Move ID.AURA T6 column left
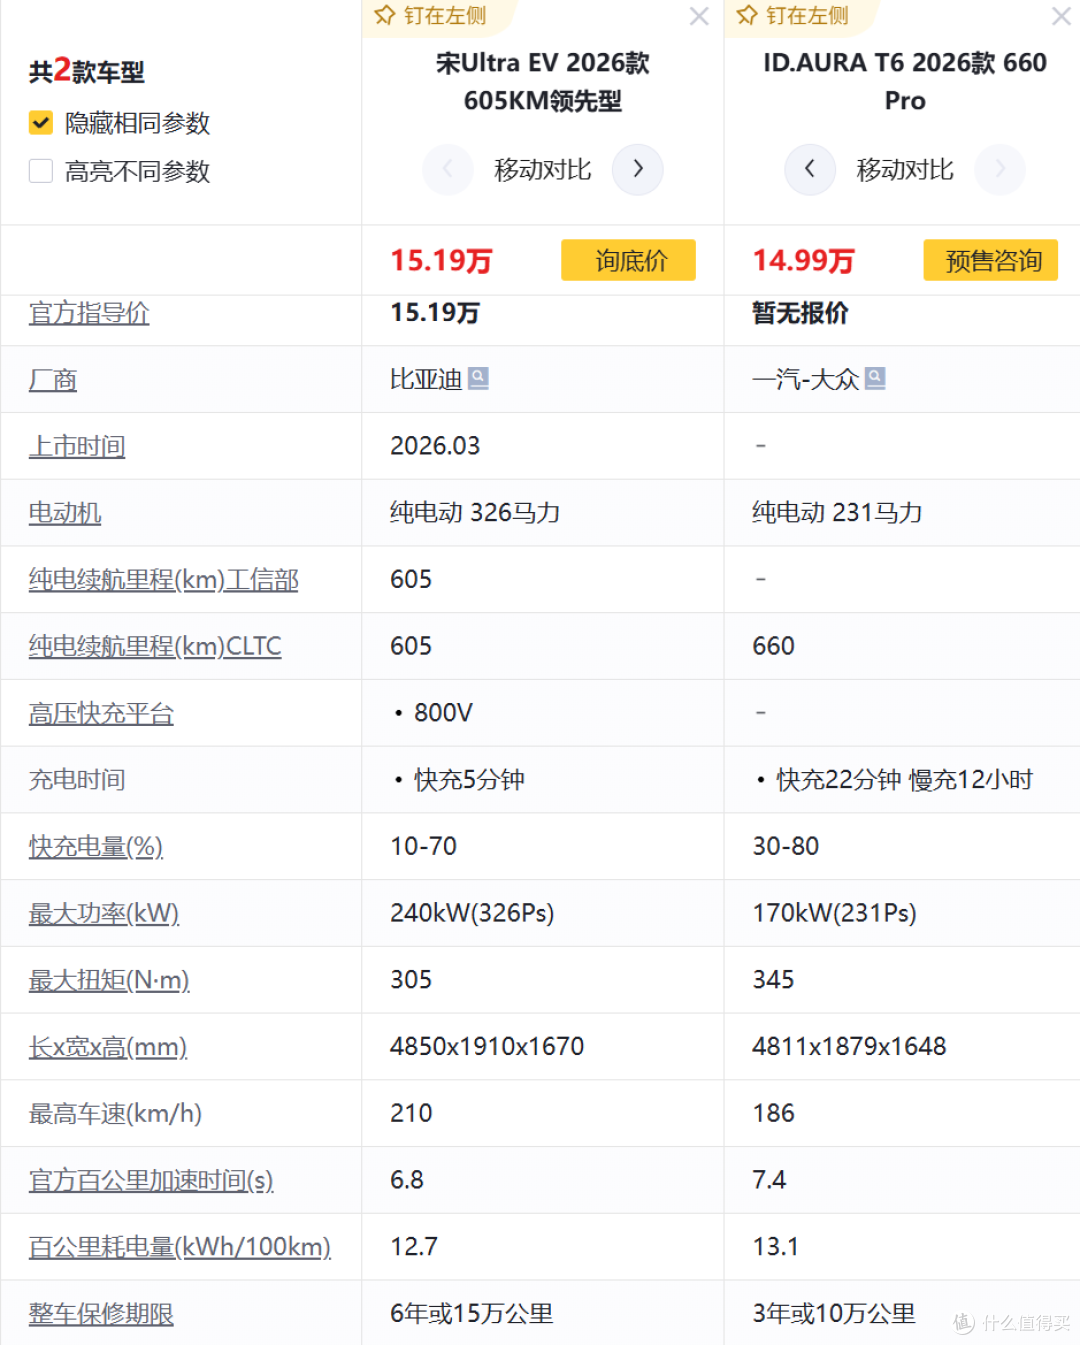This screenshot has width=1080, height=1345. click(x=810, y=169)
